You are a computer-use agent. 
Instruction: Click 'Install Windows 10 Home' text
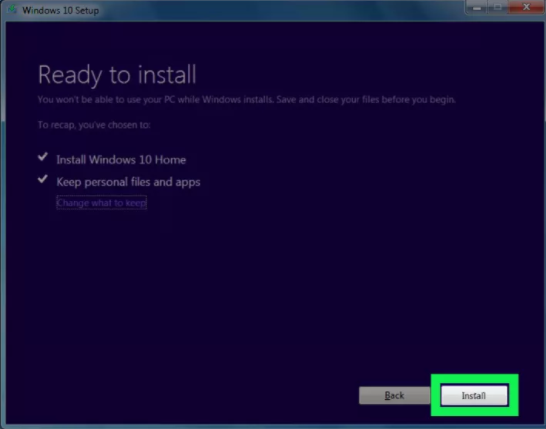click(x=121, y=160)
